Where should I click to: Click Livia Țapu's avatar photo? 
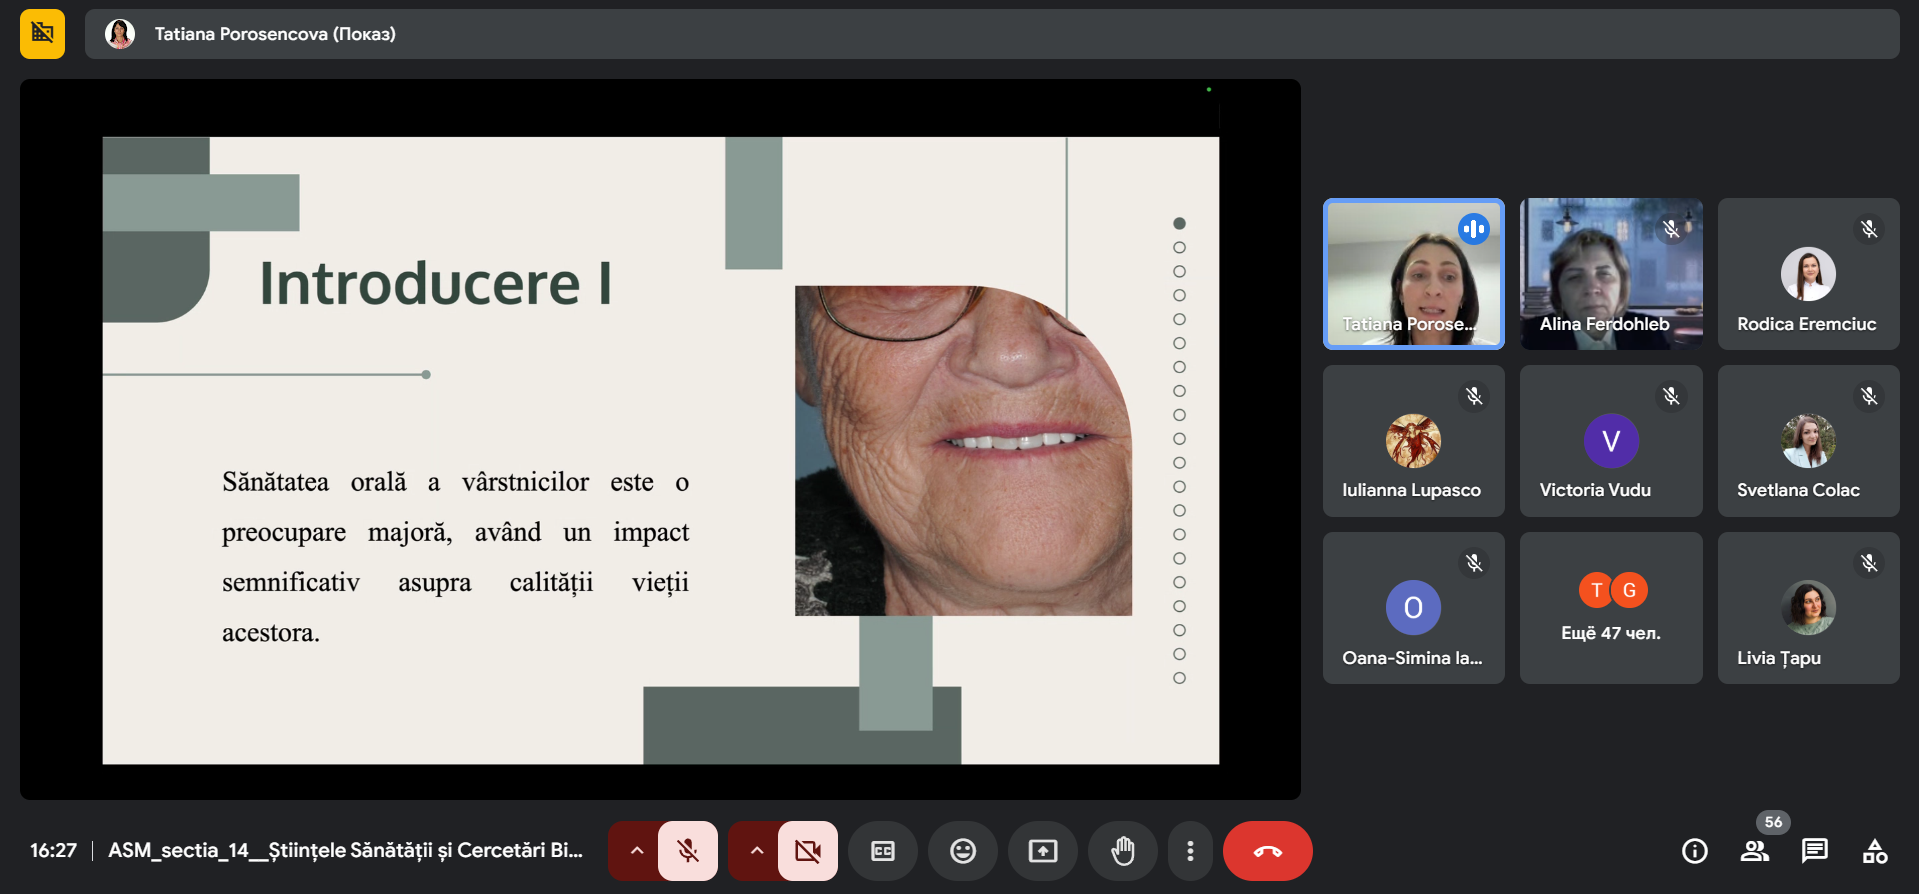(1808, 608)
